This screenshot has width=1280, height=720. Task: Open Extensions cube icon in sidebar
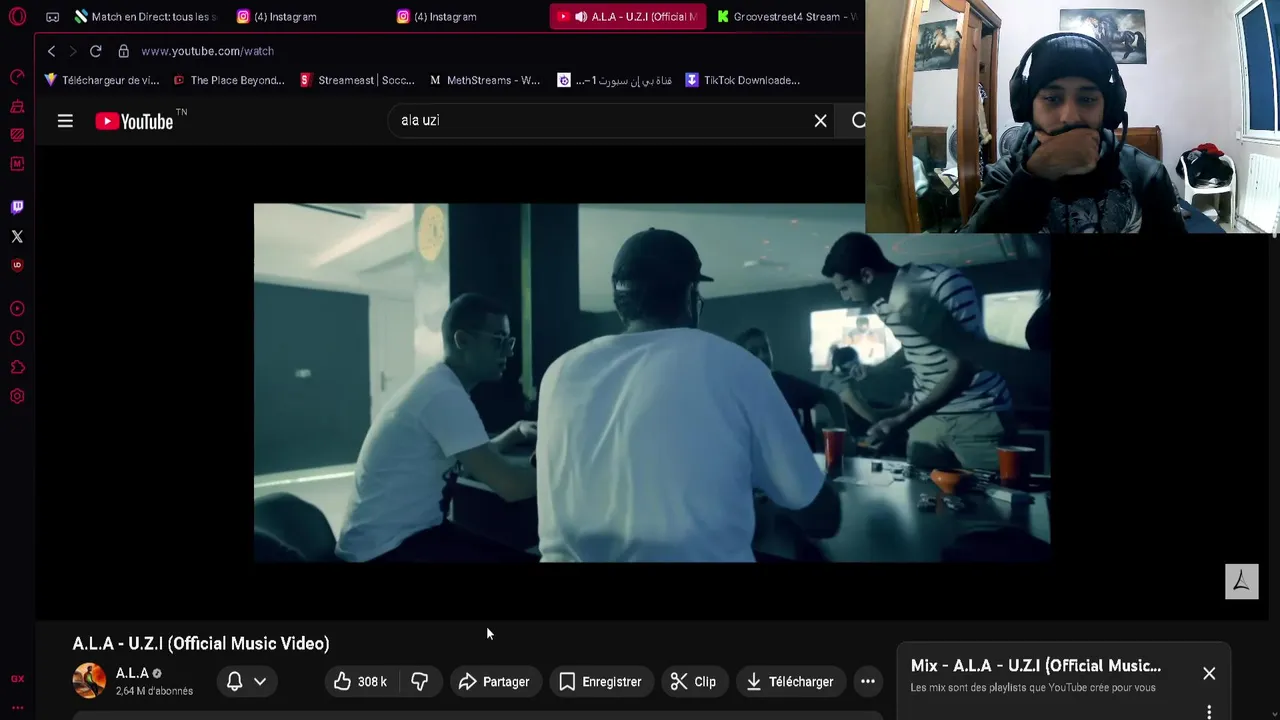click(x=17, y=367)
